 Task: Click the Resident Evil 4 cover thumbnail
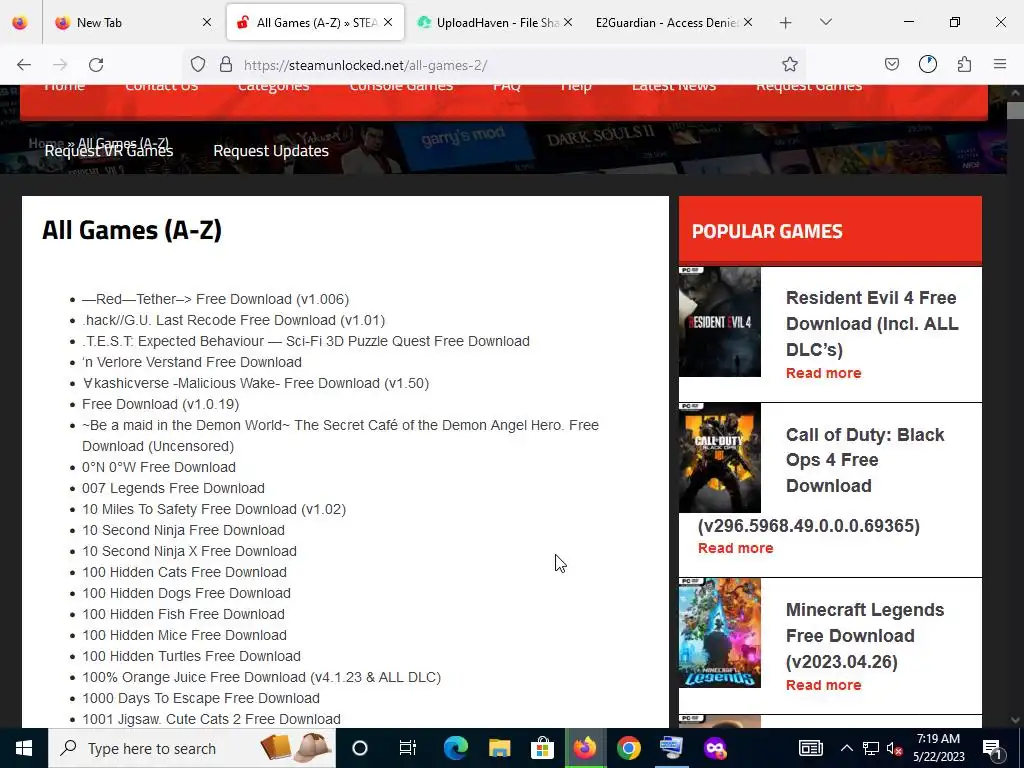tap(720, 322)
